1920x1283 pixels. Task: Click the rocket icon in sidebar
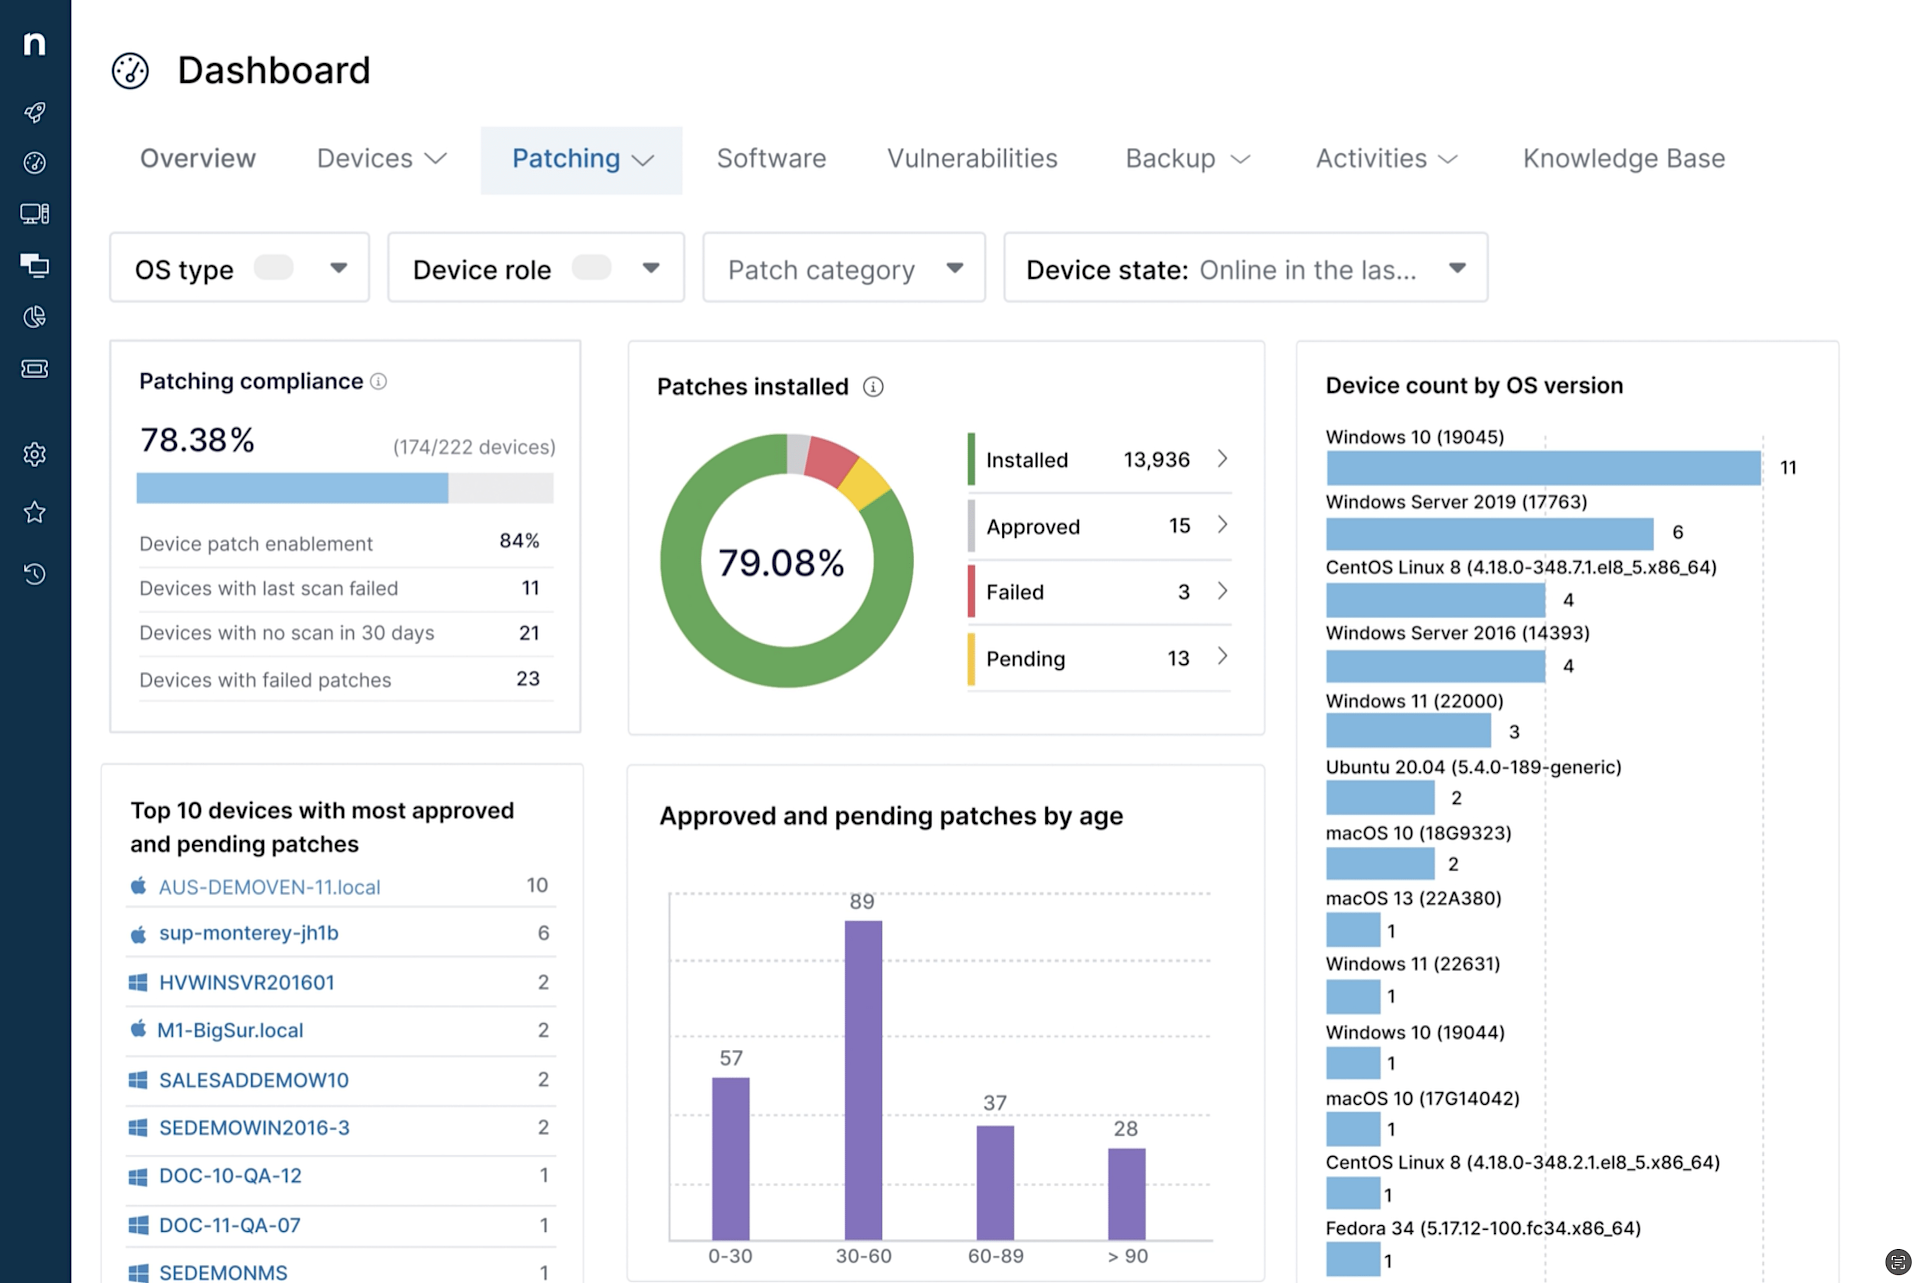click(x=35, y=112)
